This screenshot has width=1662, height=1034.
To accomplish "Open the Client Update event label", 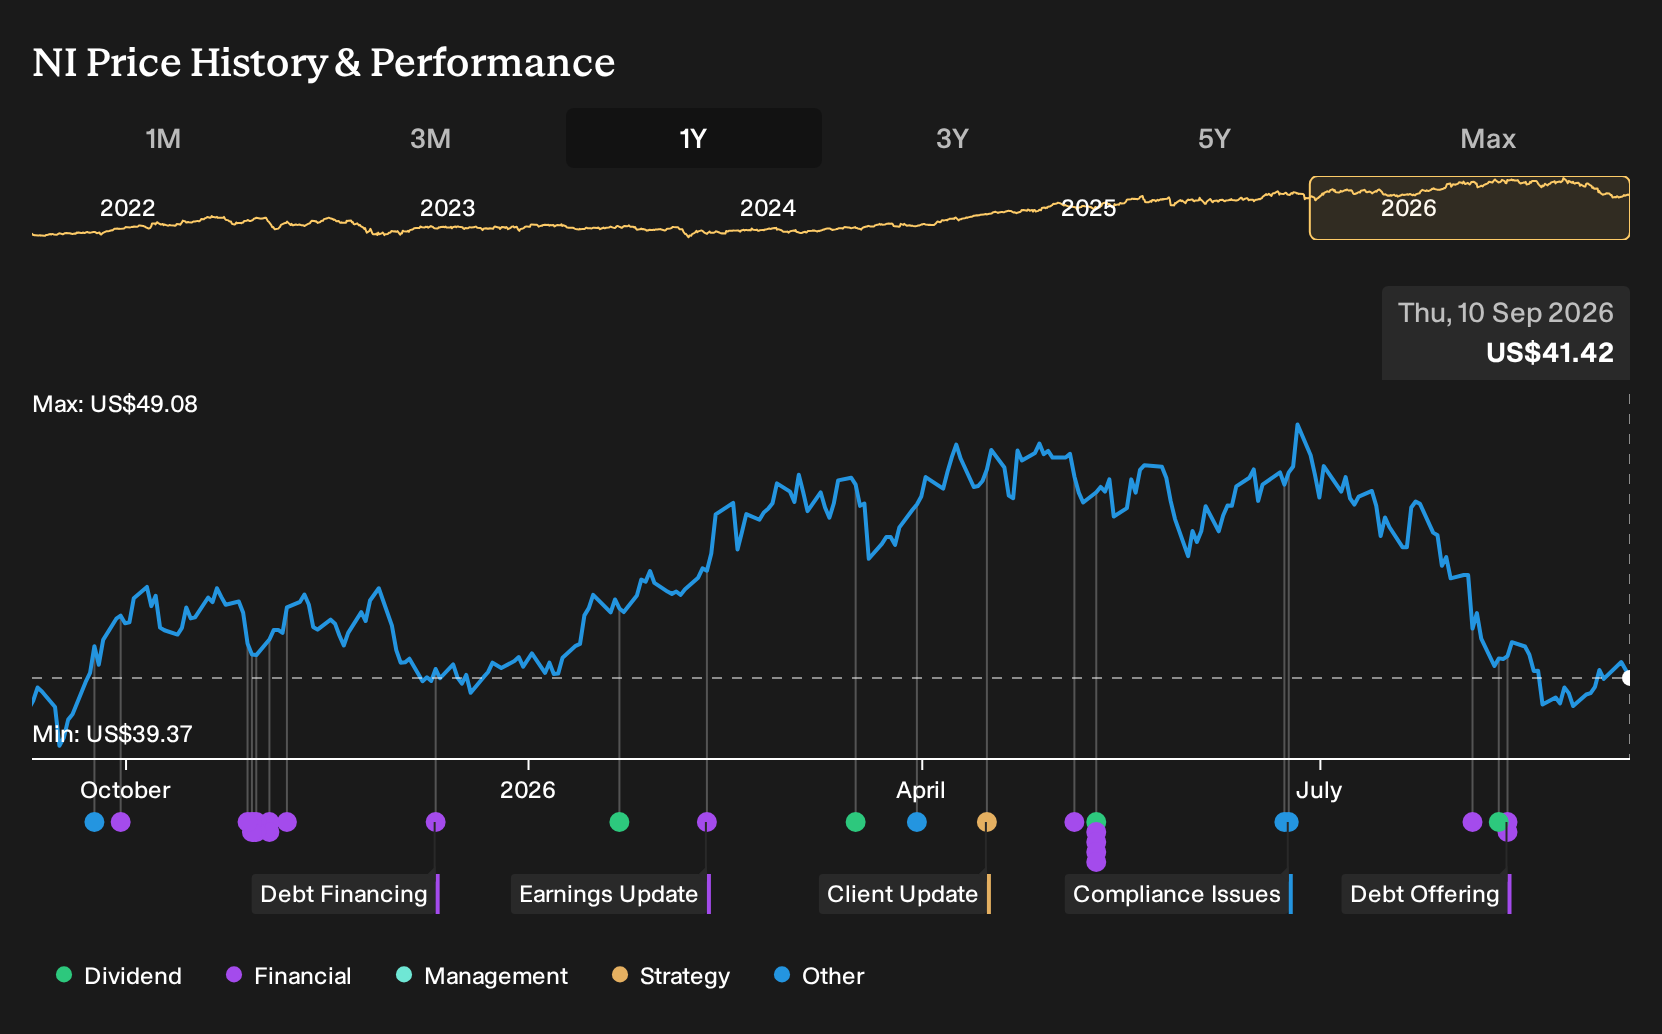I will coord(904,894).
